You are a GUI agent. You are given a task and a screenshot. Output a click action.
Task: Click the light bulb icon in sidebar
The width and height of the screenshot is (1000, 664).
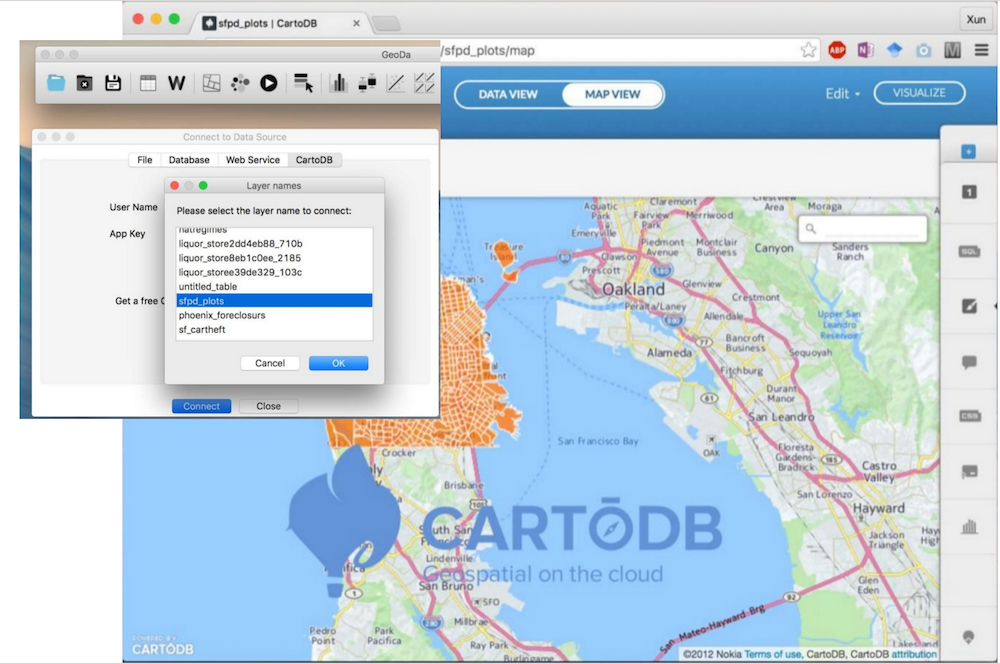click(969, 637)
